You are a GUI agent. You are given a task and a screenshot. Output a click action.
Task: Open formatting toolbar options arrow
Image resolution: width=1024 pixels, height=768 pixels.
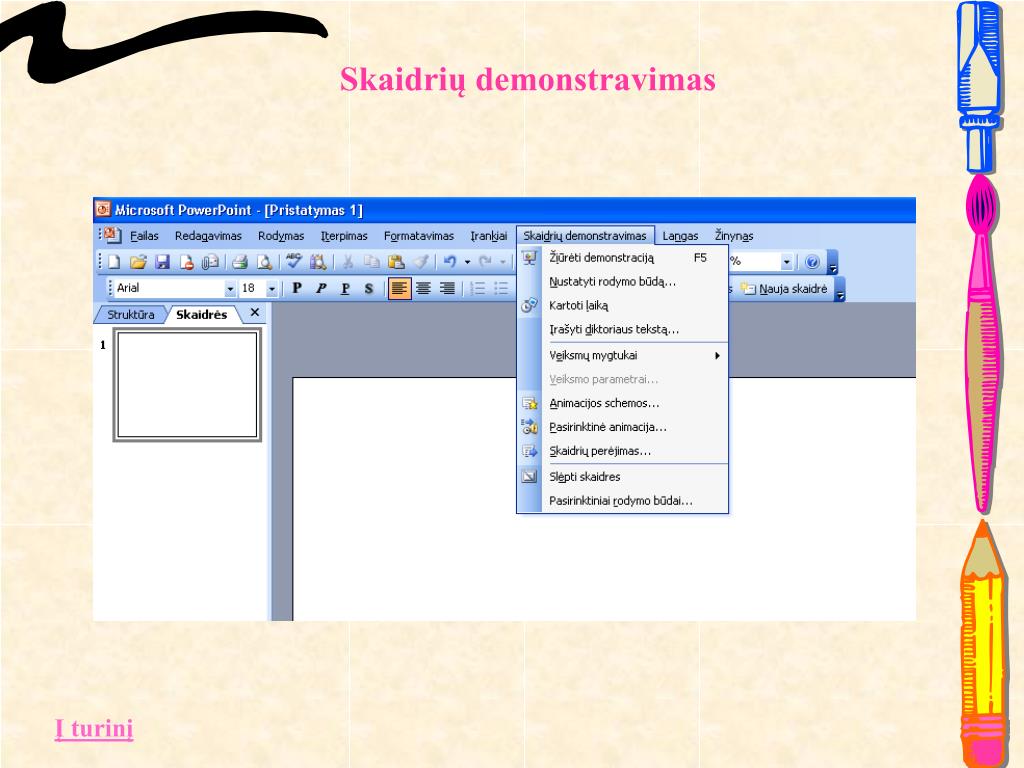click(840, 289)
